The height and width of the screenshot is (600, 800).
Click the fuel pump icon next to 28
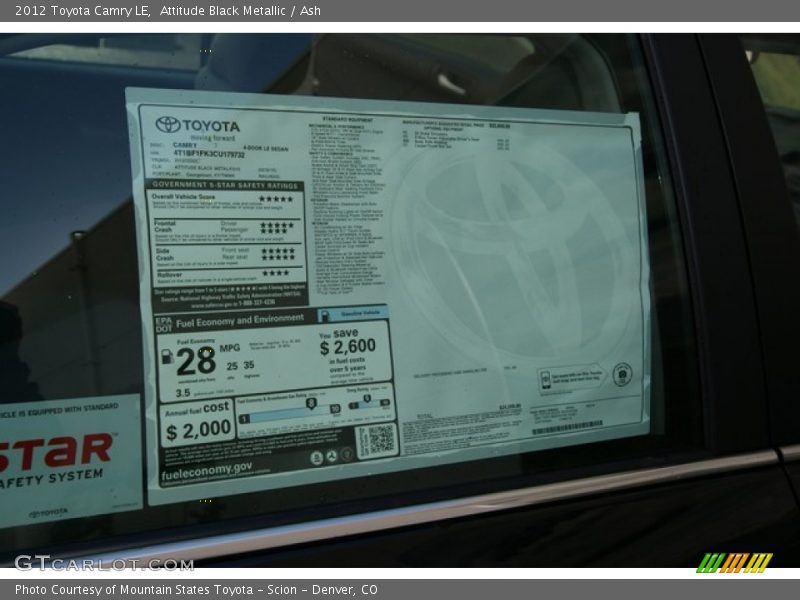[167, 356]
